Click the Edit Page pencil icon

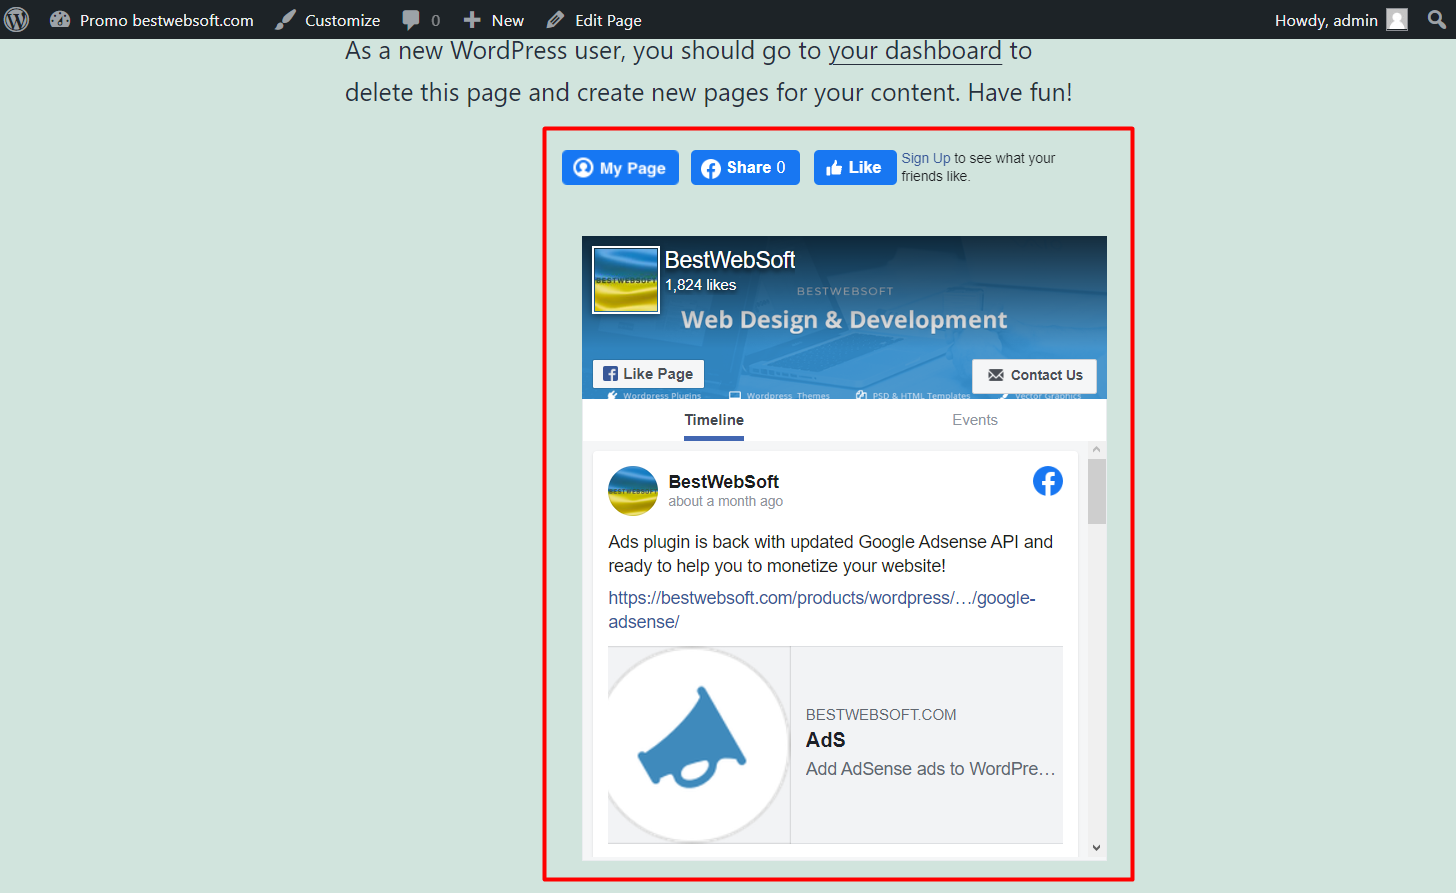(x=556, y=20)
